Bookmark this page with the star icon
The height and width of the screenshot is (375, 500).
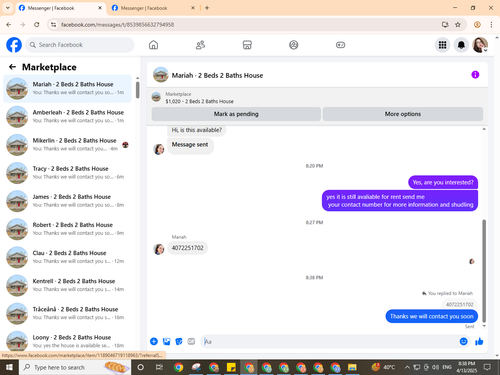coord(458,24)
